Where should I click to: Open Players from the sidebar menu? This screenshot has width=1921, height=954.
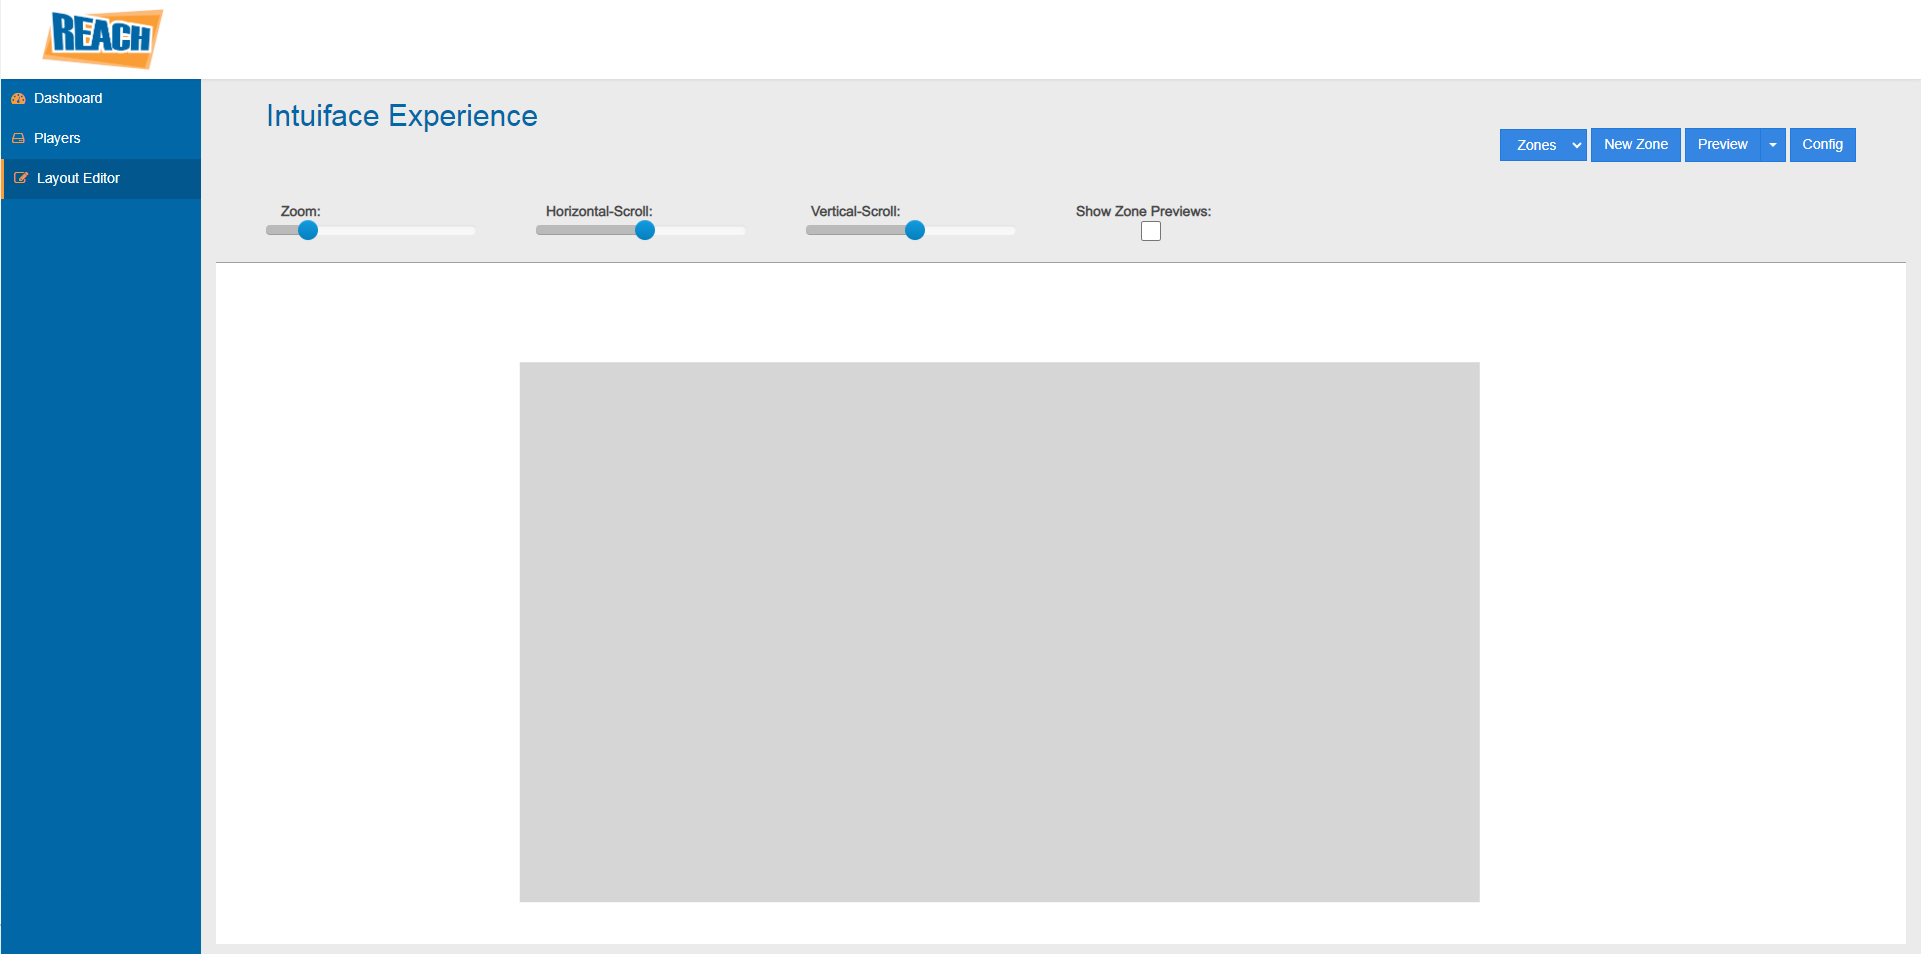(x=57, y=138)
